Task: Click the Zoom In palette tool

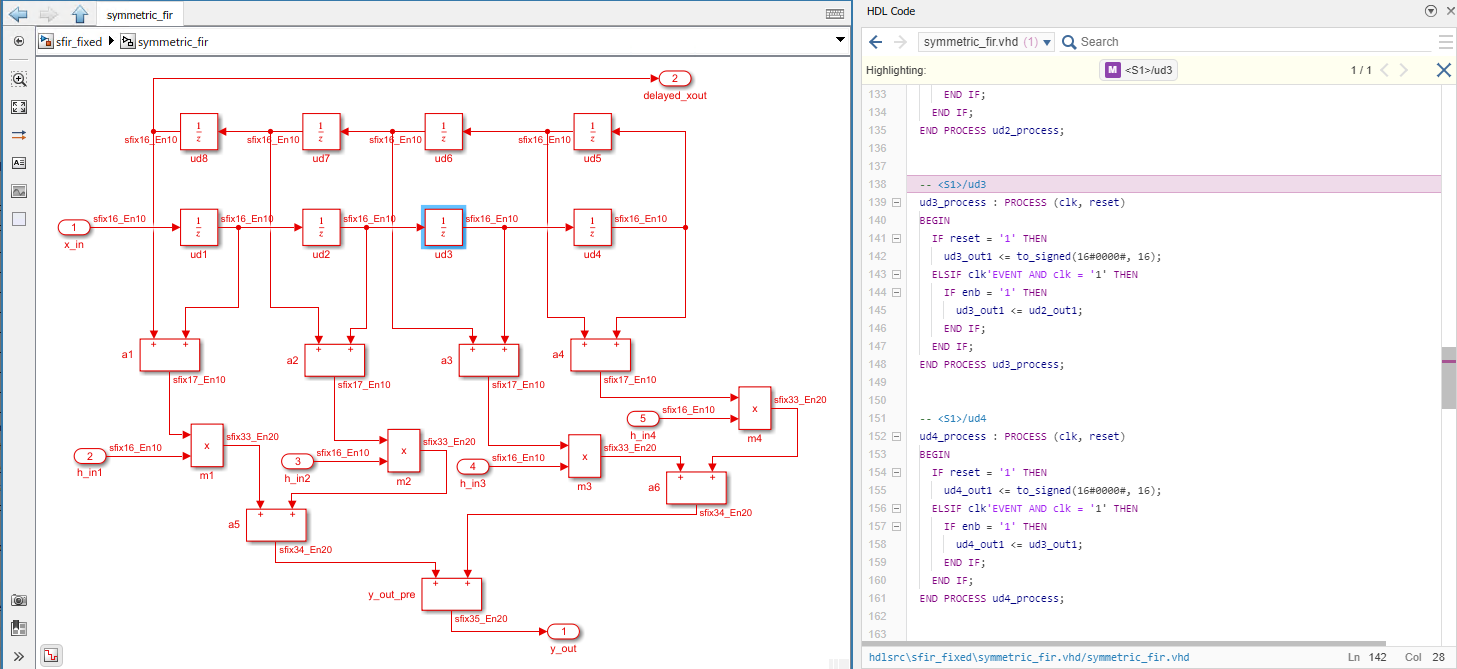Action: pos(19,79)
